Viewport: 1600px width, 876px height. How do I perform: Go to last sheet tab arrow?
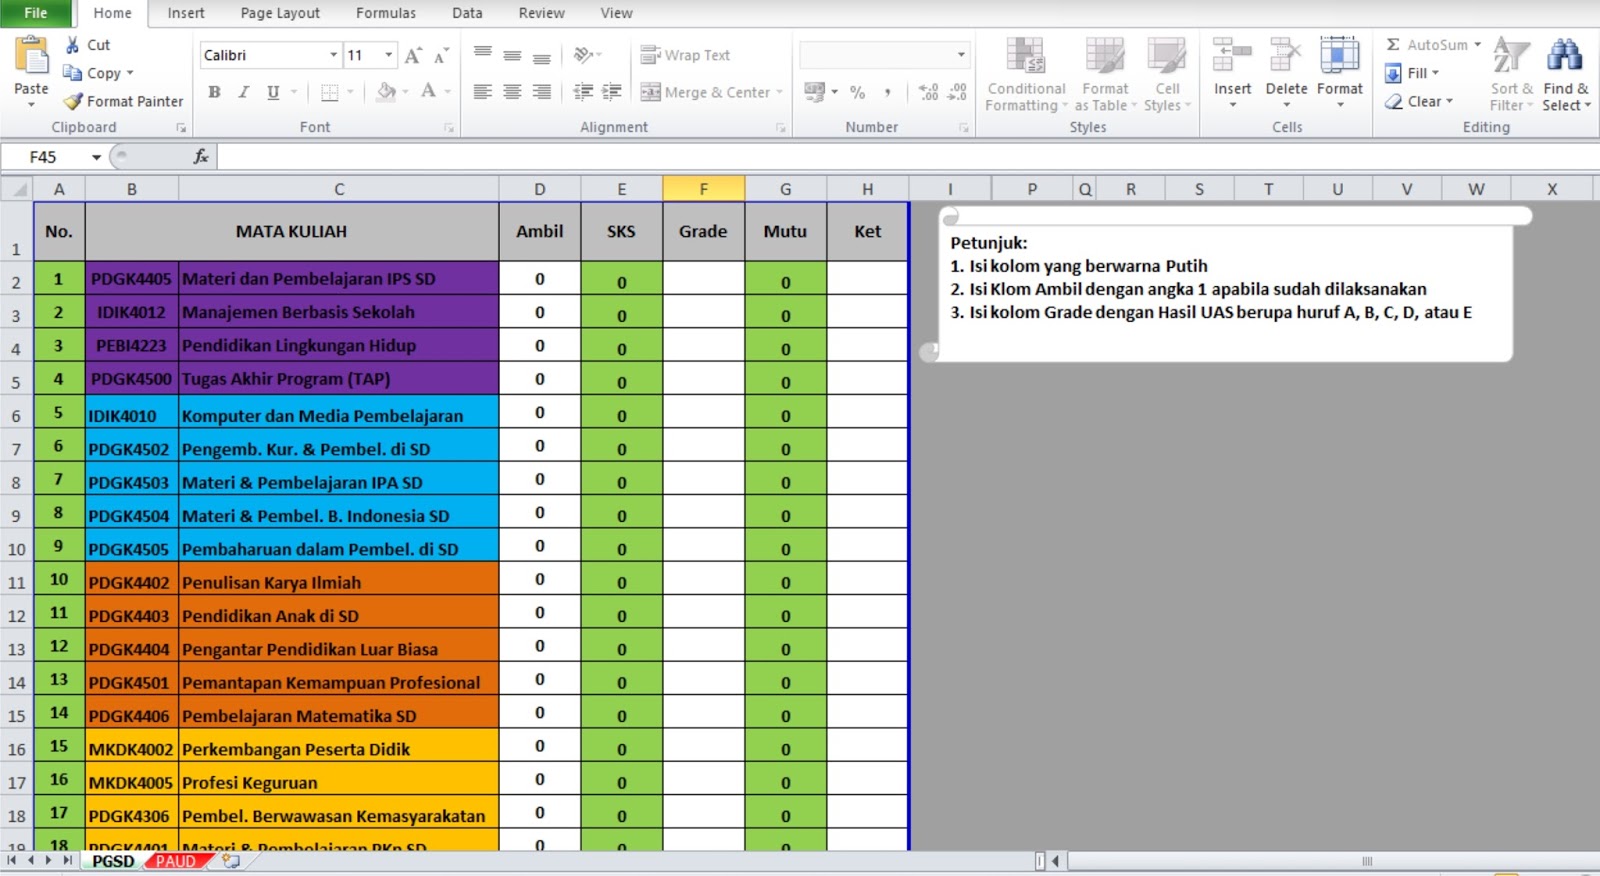(x=67, y=861)
